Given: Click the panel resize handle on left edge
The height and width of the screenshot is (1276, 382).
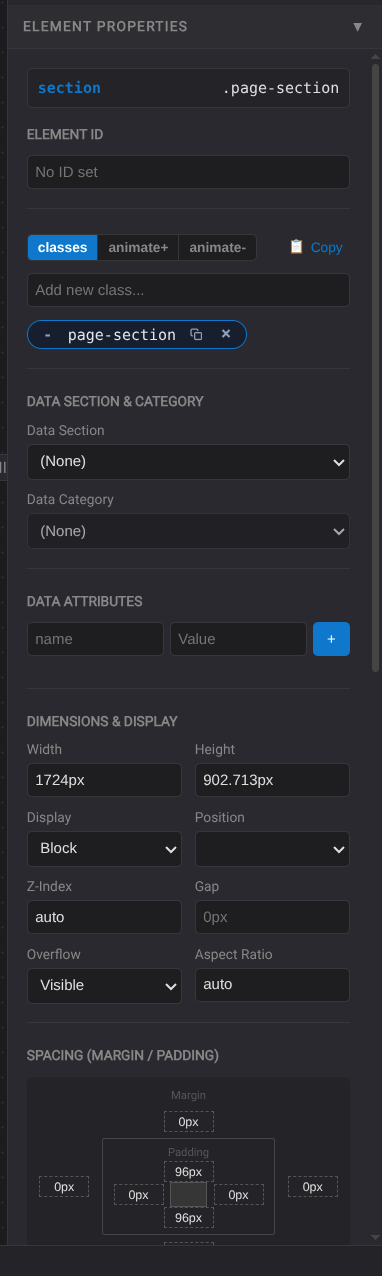Looking at the screenshot, I should pos(3,467).
